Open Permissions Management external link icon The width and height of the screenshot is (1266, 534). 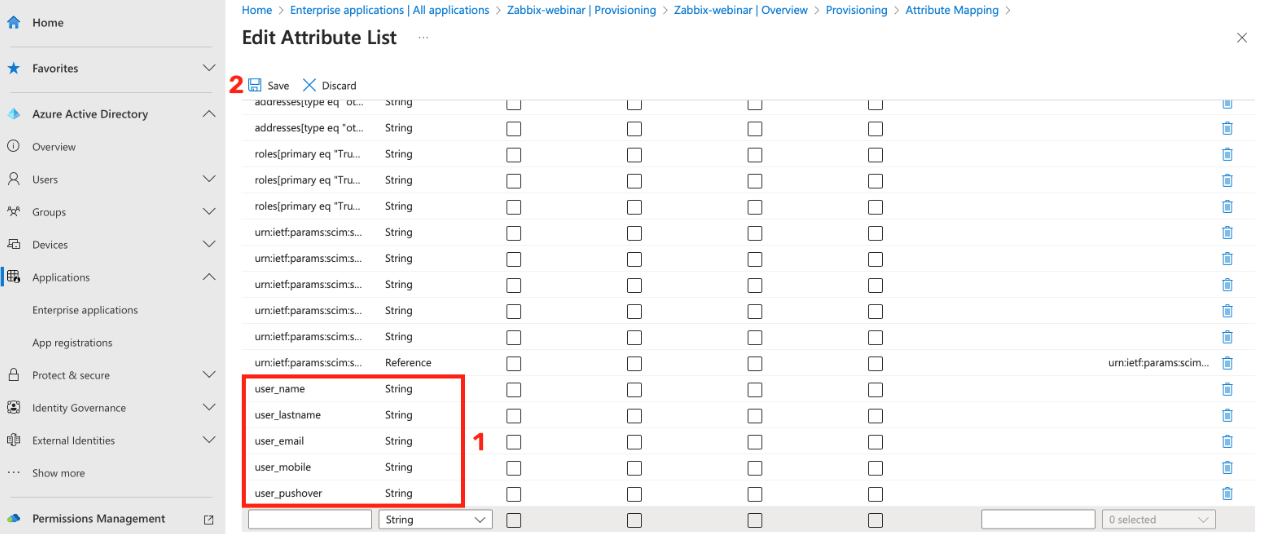tap(209, 519)
